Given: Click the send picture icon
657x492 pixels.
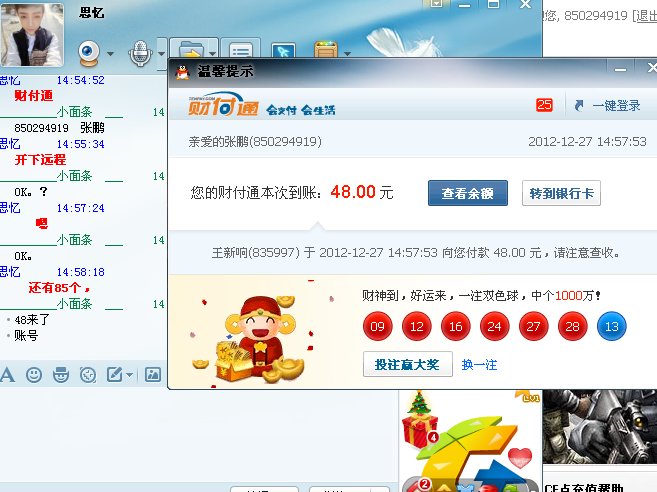Looking at the screenshot, I should [153, 374].
